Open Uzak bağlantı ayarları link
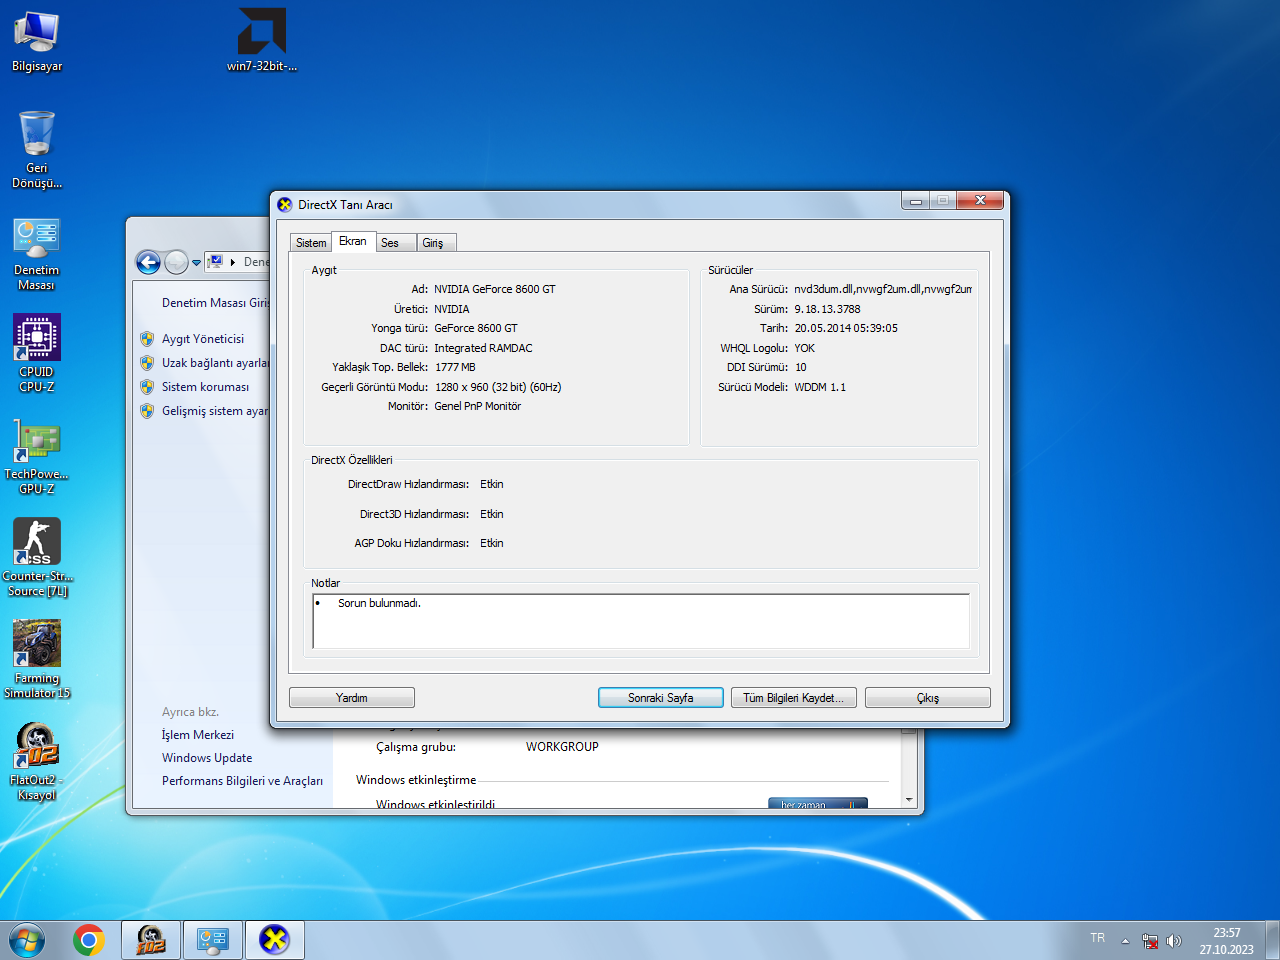 pos(215,363)
